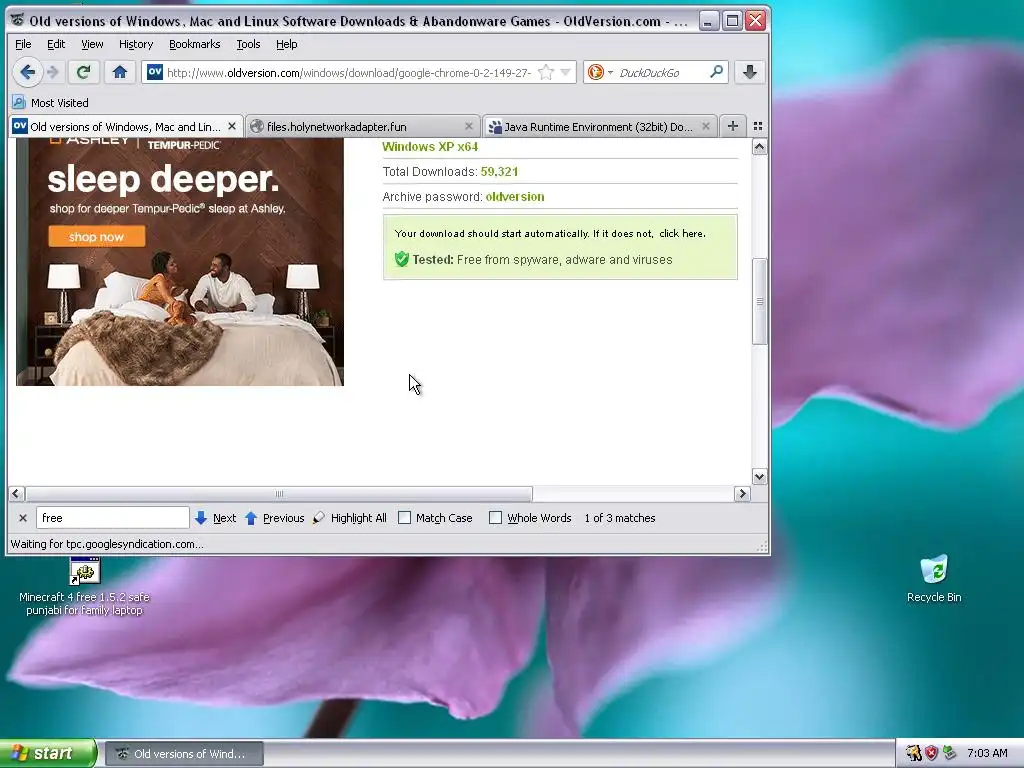Click the window resize grip in status bar
The height and width of the screenshot is (768, 1024).
pos(762,547)
